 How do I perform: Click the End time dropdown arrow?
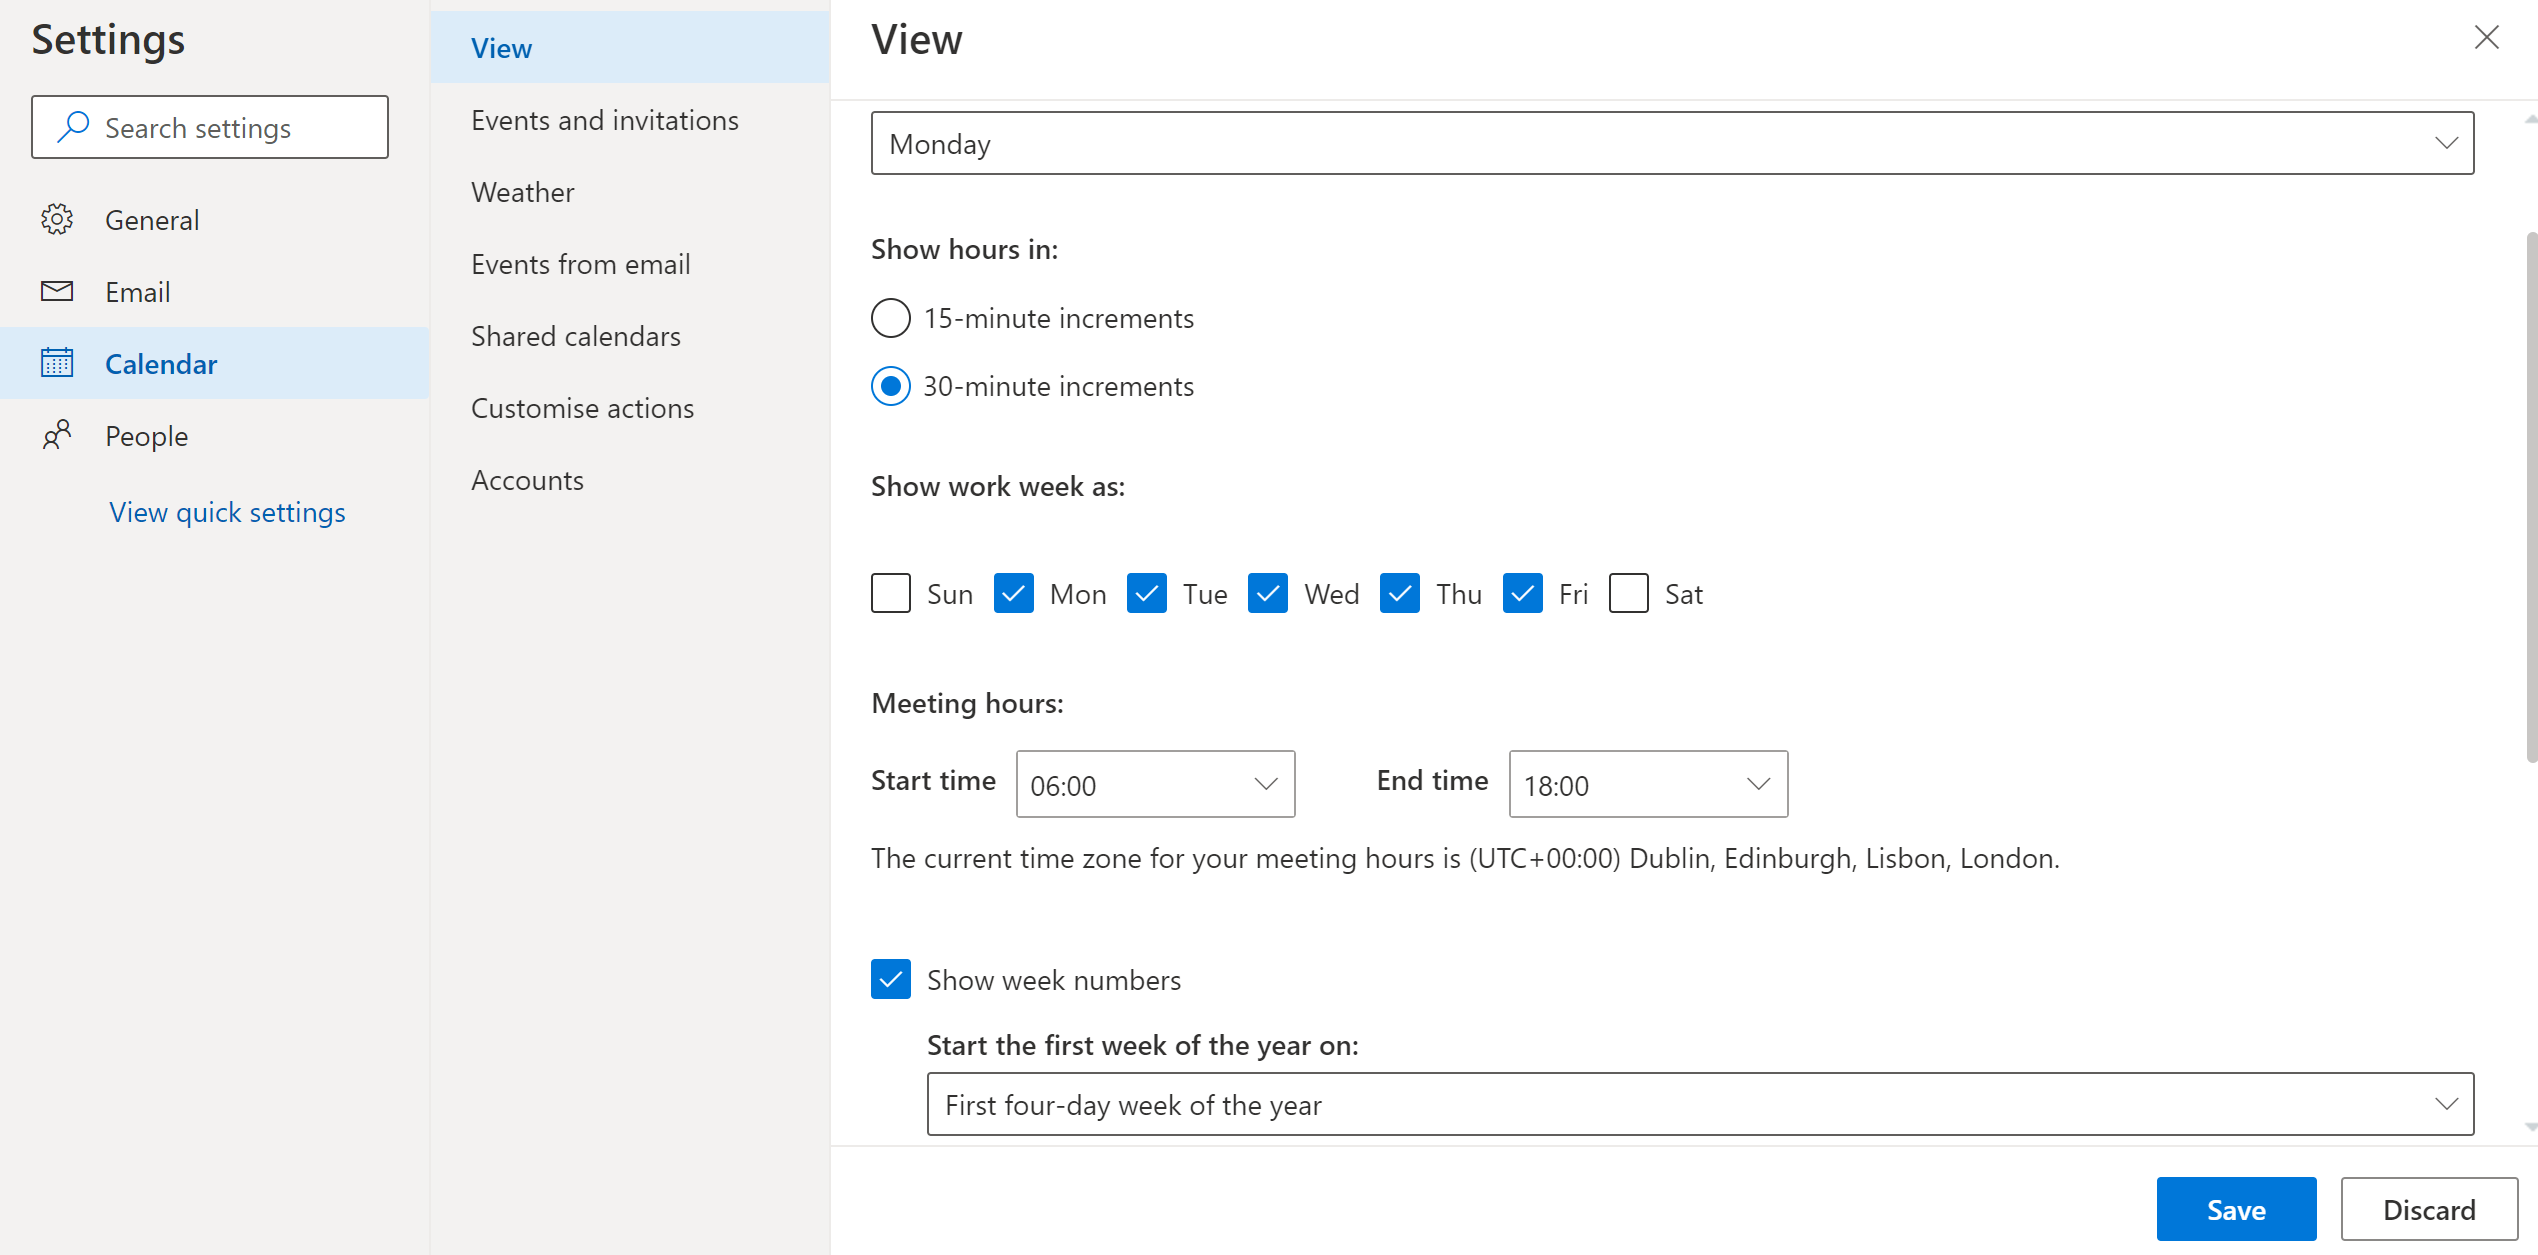point(1756,784)
